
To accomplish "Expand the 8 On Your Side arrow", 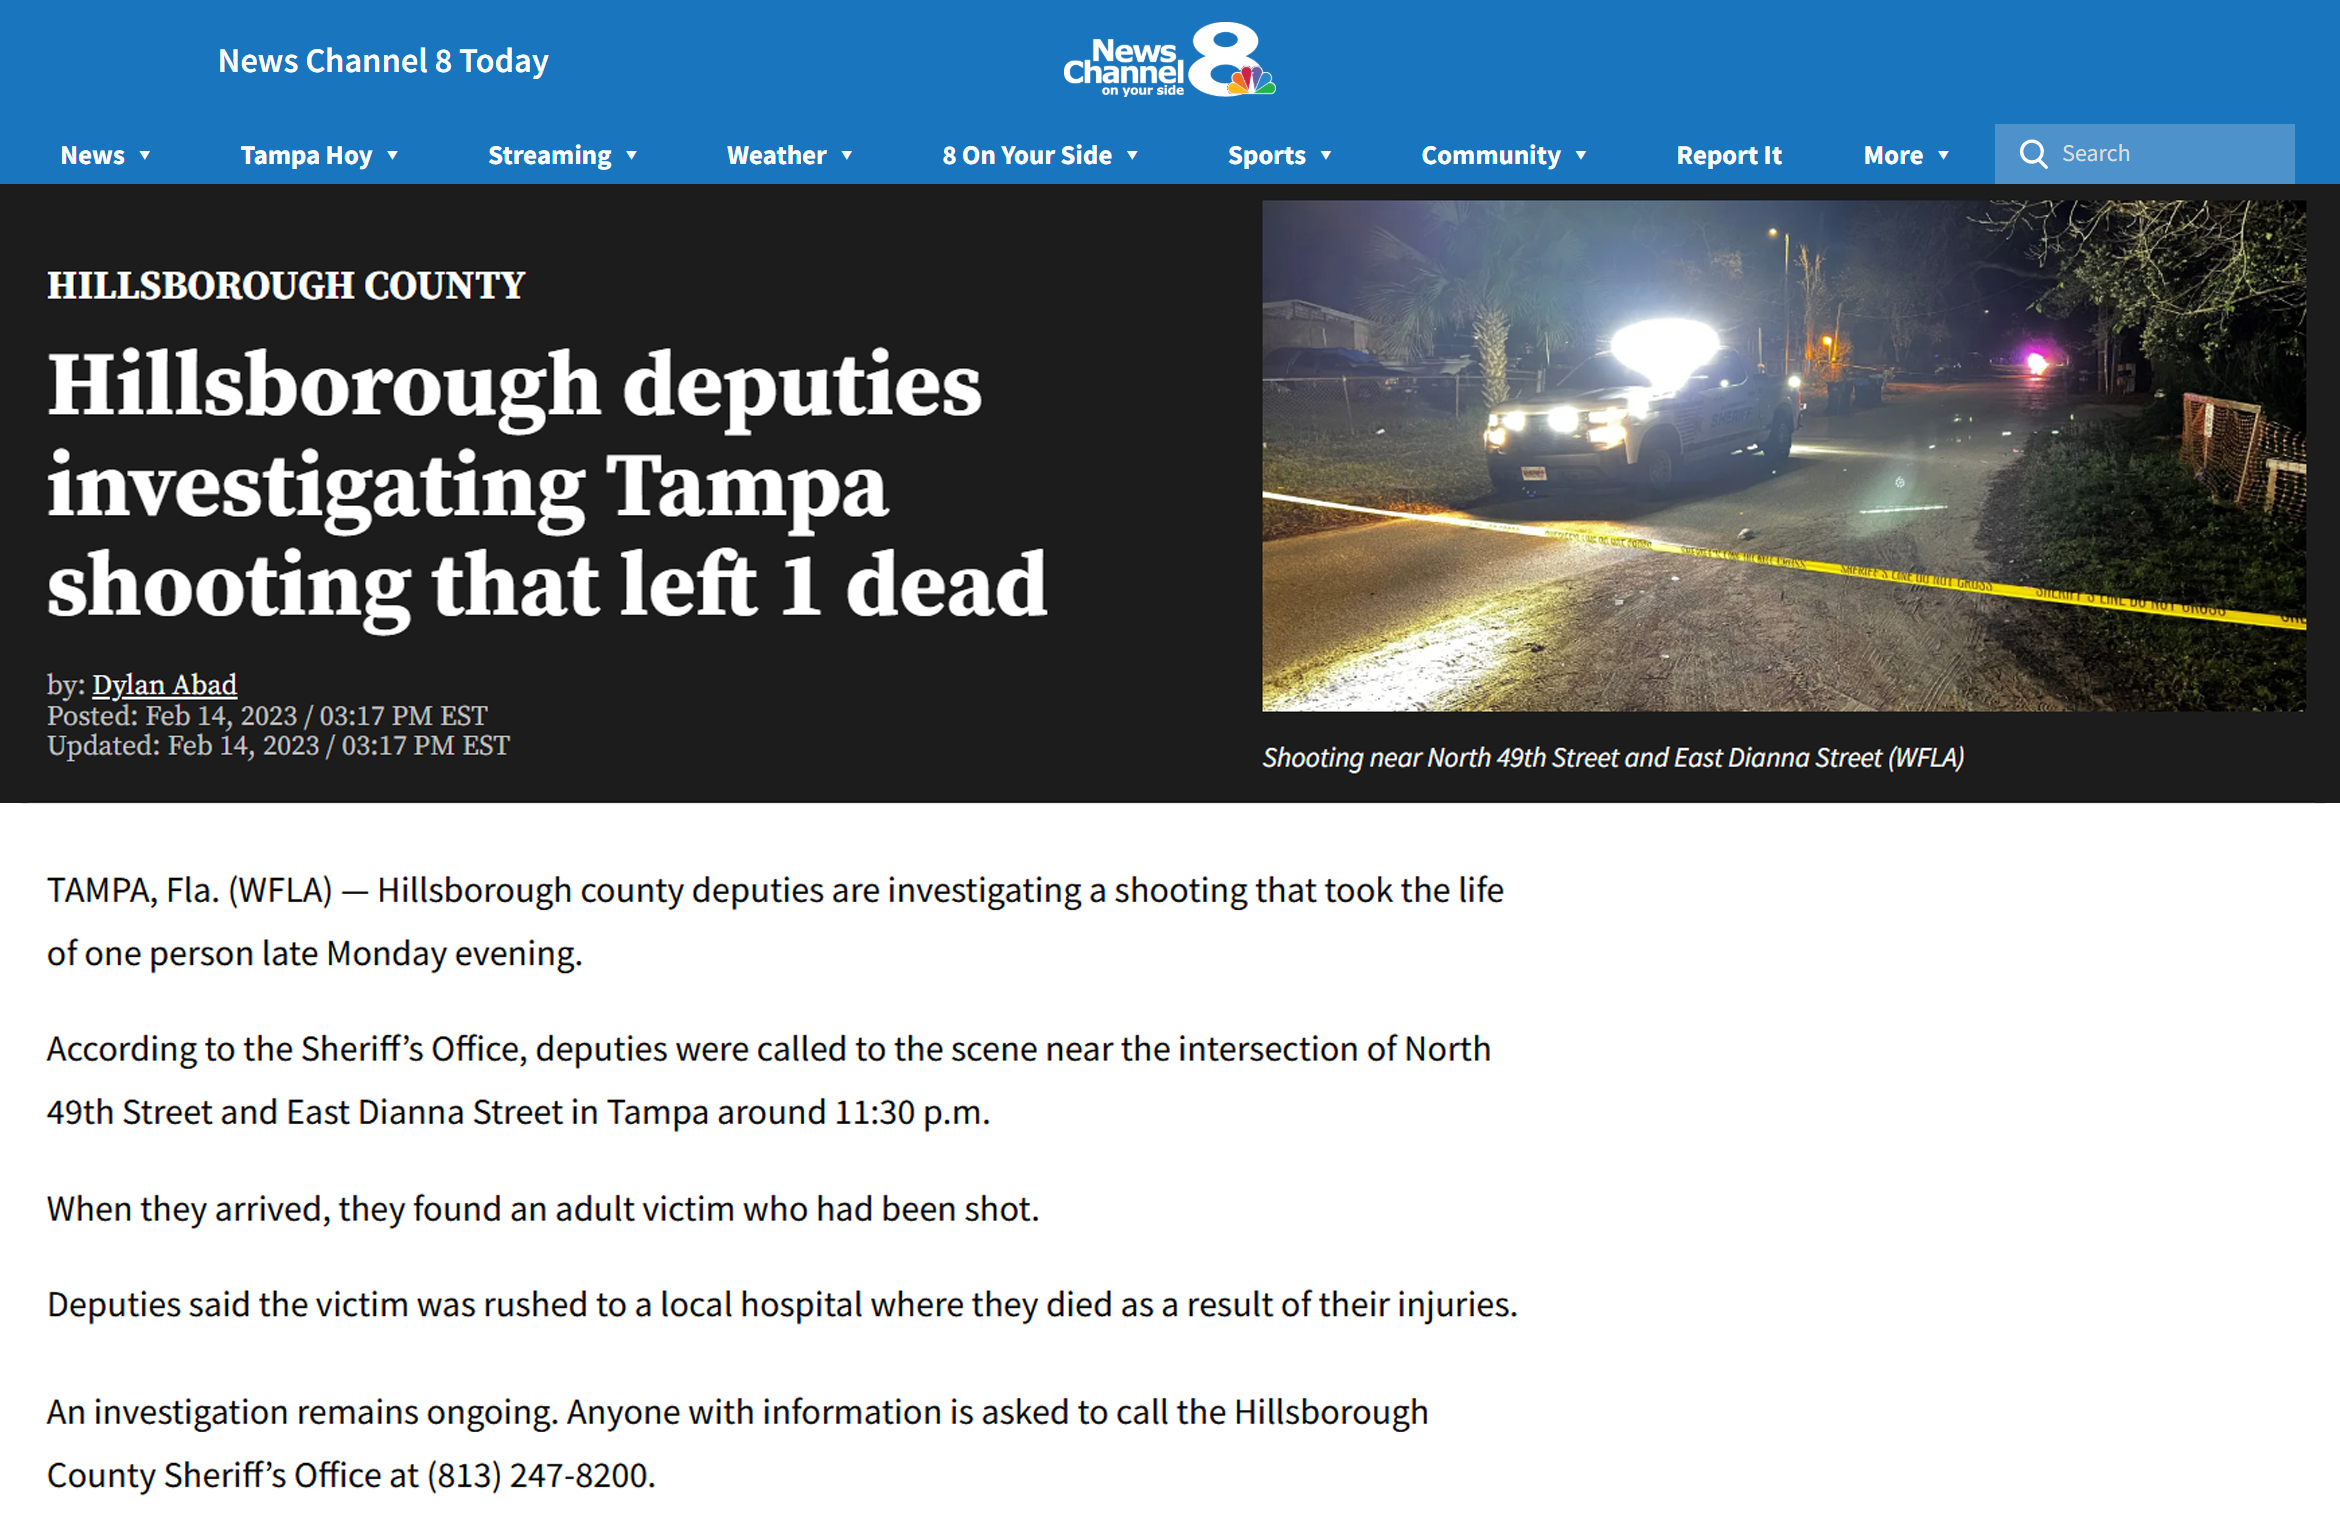I will click(1133, 156).
